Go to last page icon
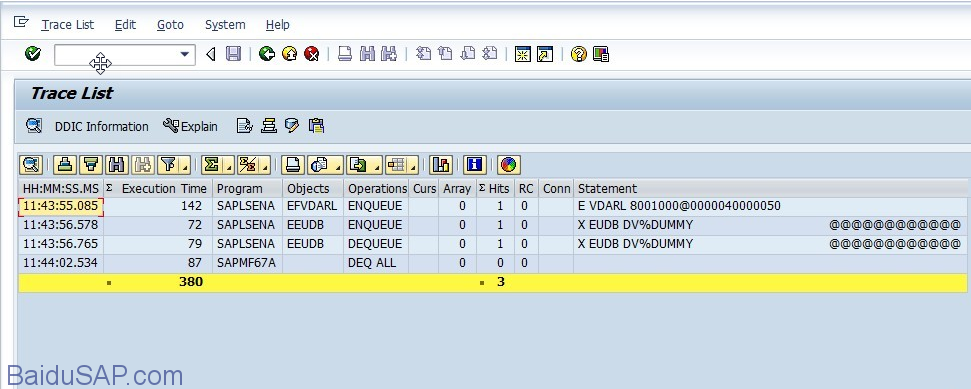The height and width of the screenshot is (389, 971). [490, 54]
